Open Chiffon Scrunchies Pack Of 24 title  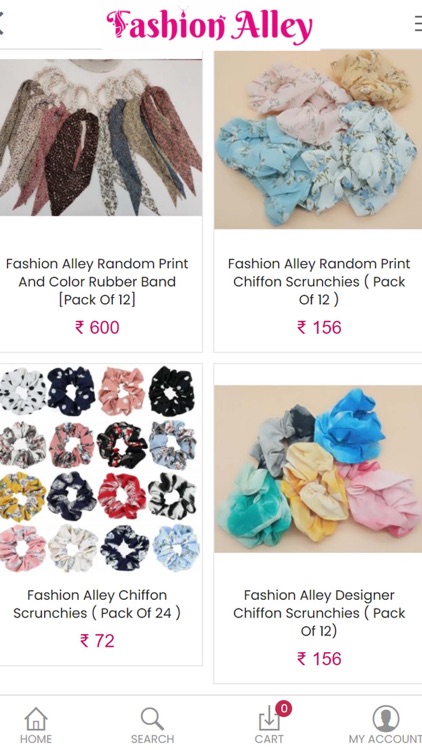tap(97, 604)
